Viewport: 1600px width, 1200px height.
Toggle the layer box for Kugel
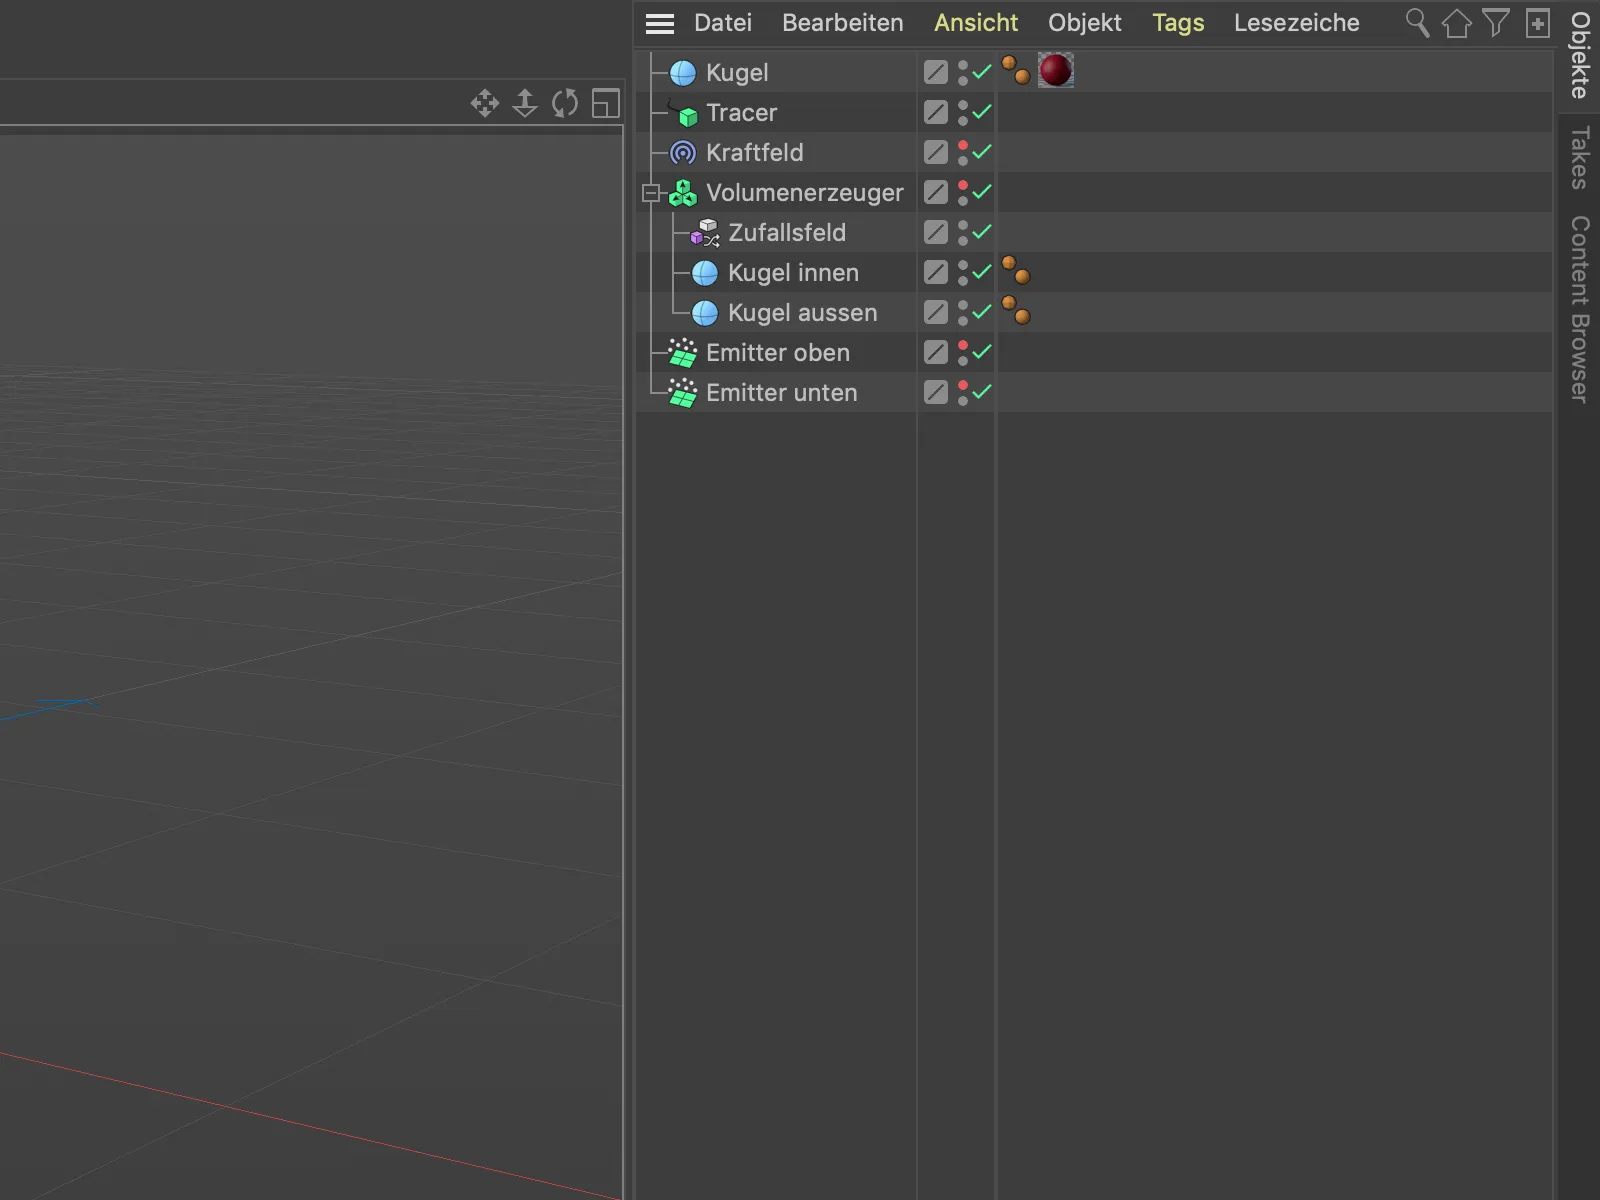coord(936,72)
